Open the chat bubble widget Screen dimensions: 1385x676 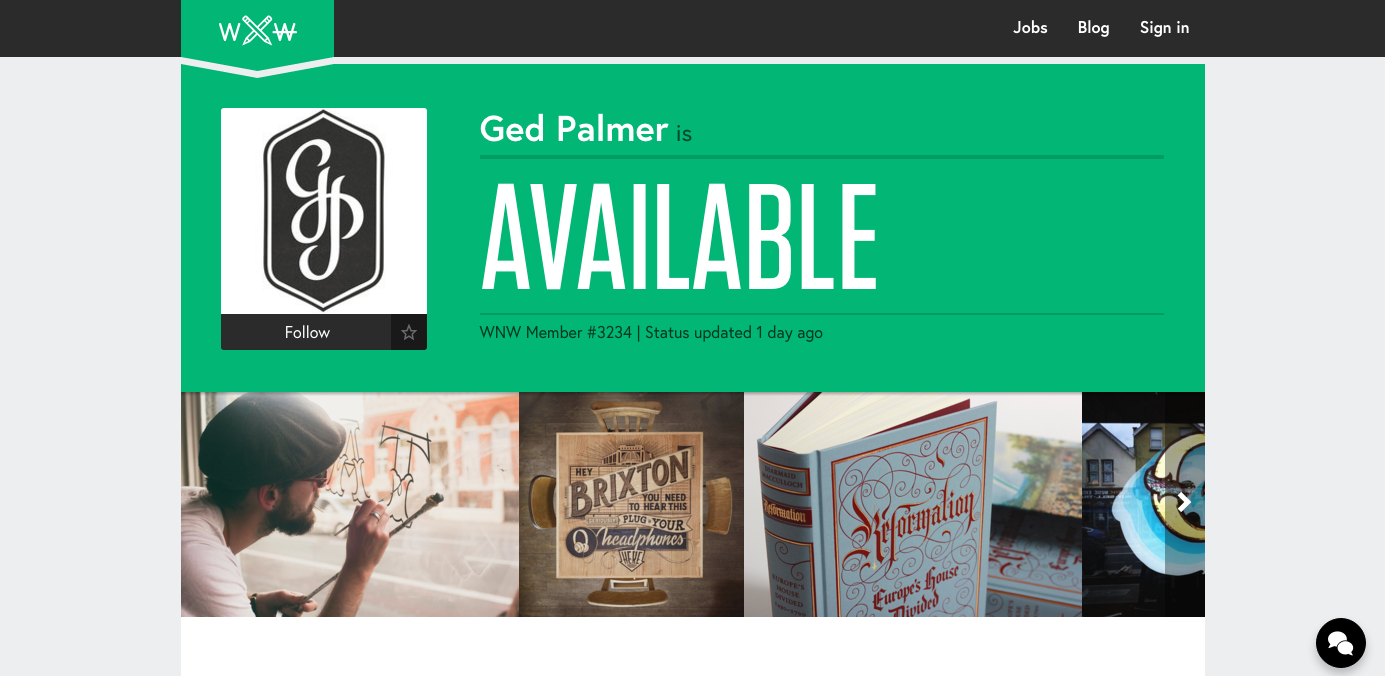point(1341,643)
